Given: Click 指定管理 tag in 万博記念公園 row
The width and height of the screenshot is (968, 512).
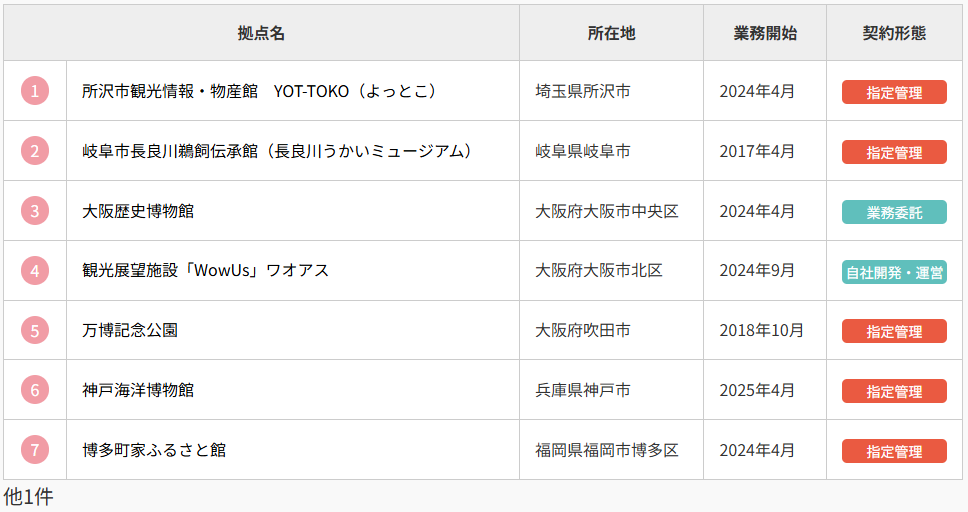Looking at the screenshot, I should pyautogui.click(x=894, y=331).
